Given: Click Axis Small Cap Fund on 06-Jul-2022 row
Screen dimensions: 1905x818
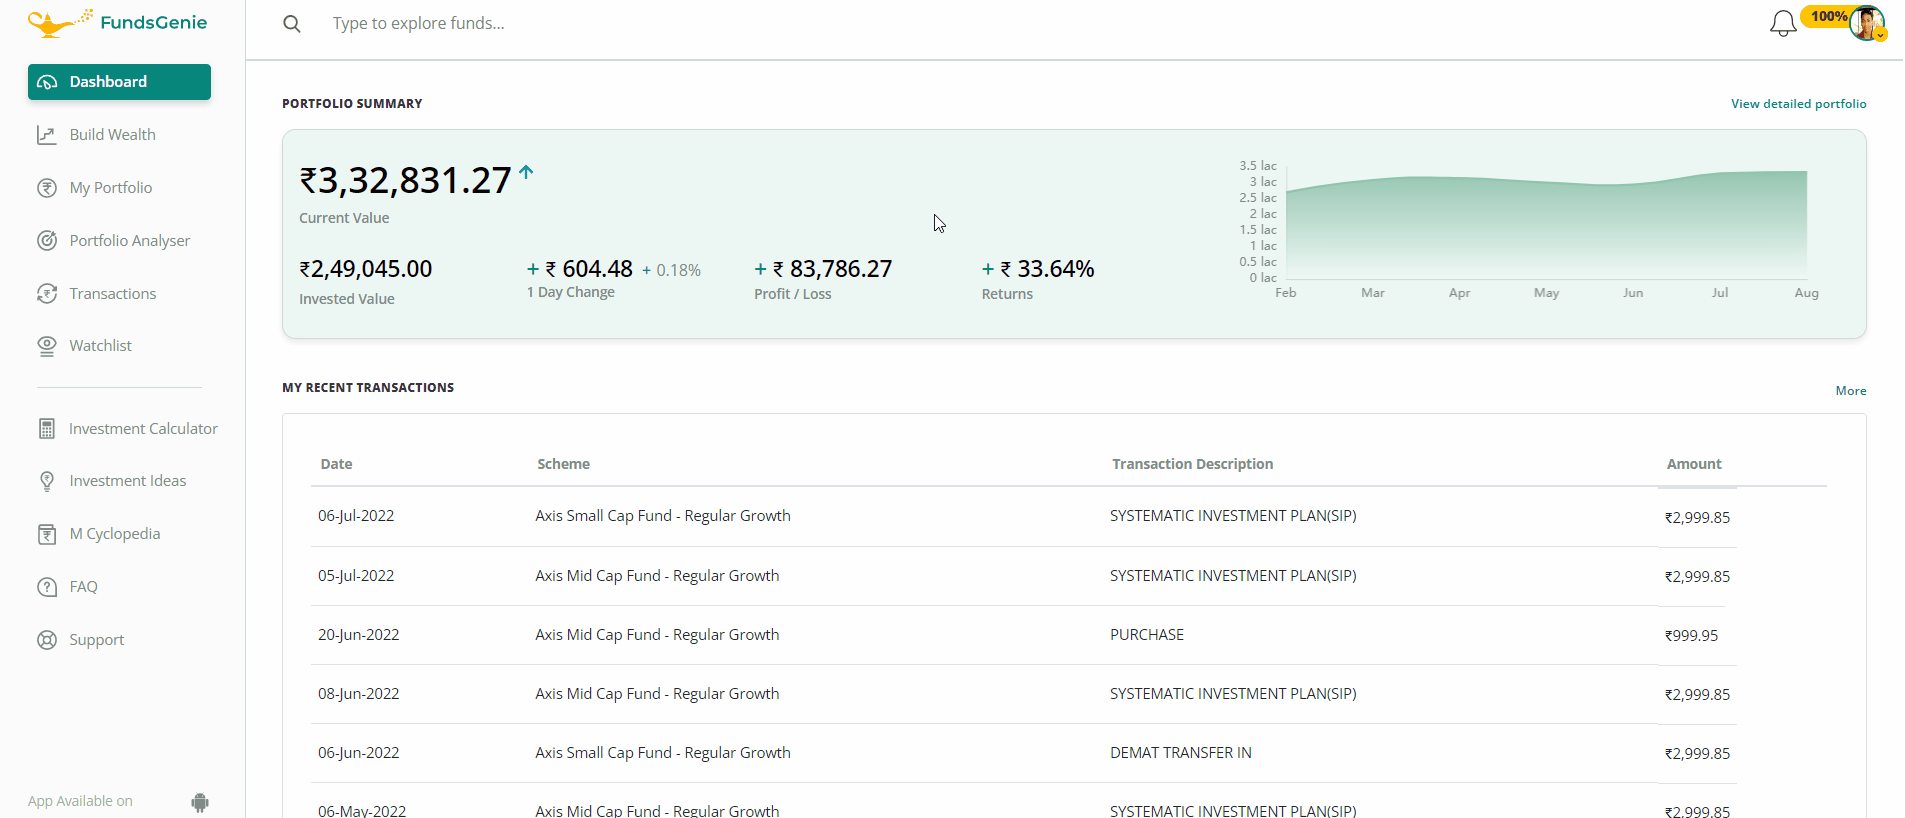Looking at the screenshot, I should [x=663, y=516].
